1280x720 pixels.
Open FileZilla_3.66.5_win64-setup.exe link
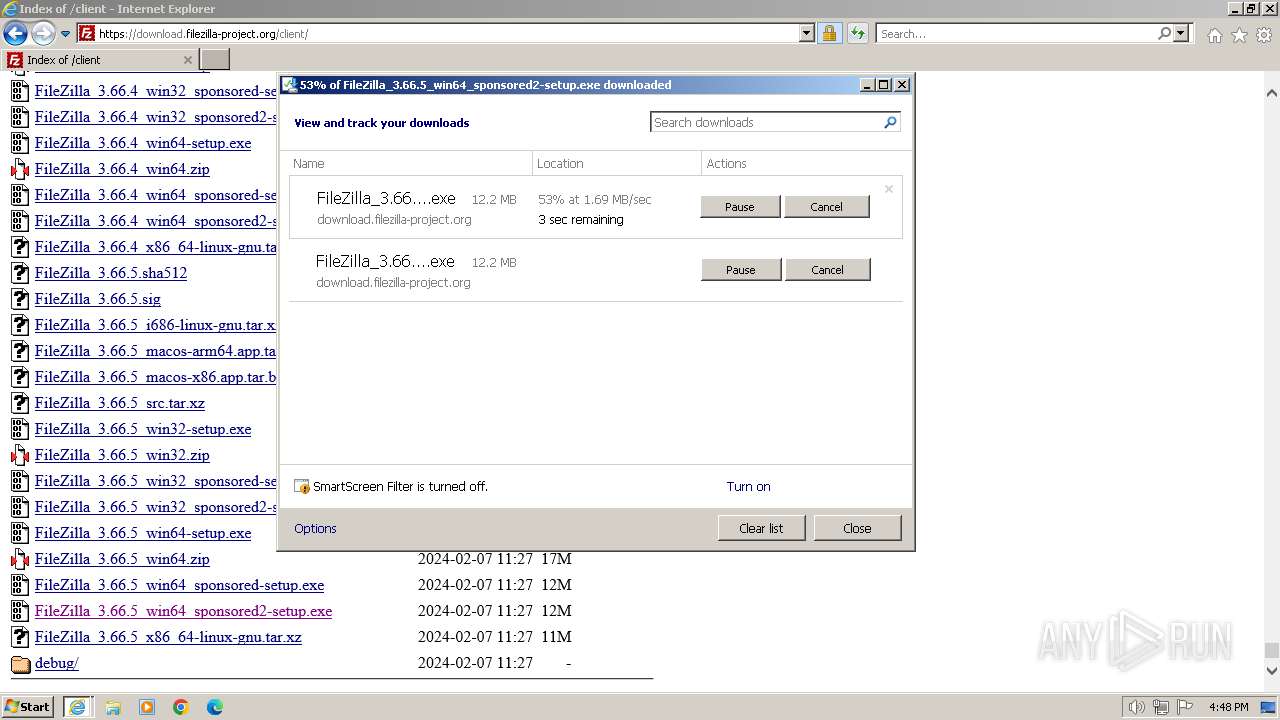pos(143,533)
